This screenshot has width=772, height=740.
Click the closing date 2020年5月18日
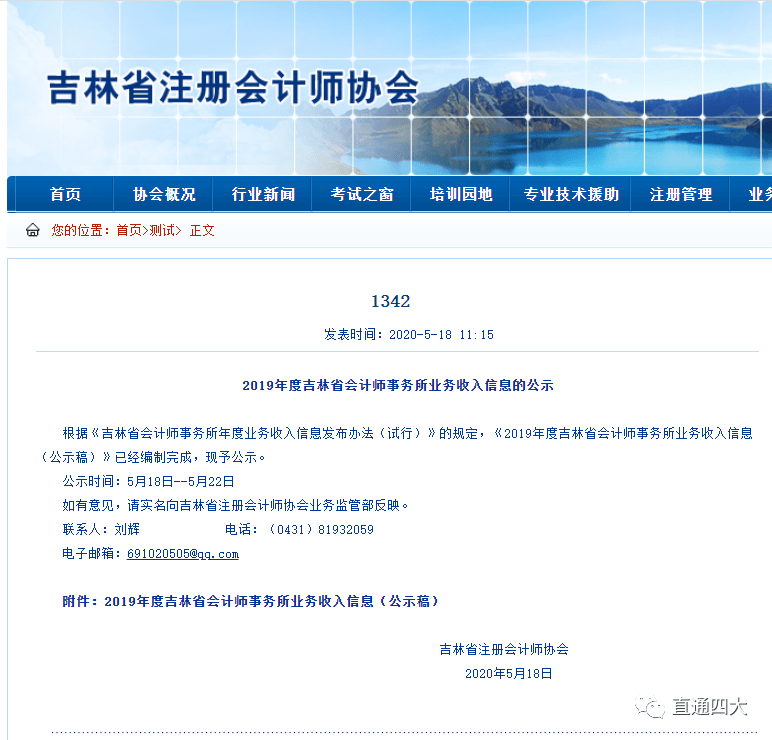[x=509, y=674]
